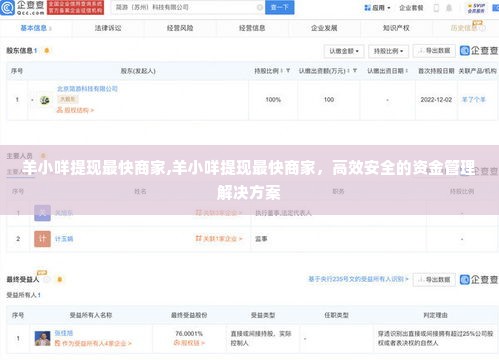
Task: Focus the company name search field
Action: 185,7
